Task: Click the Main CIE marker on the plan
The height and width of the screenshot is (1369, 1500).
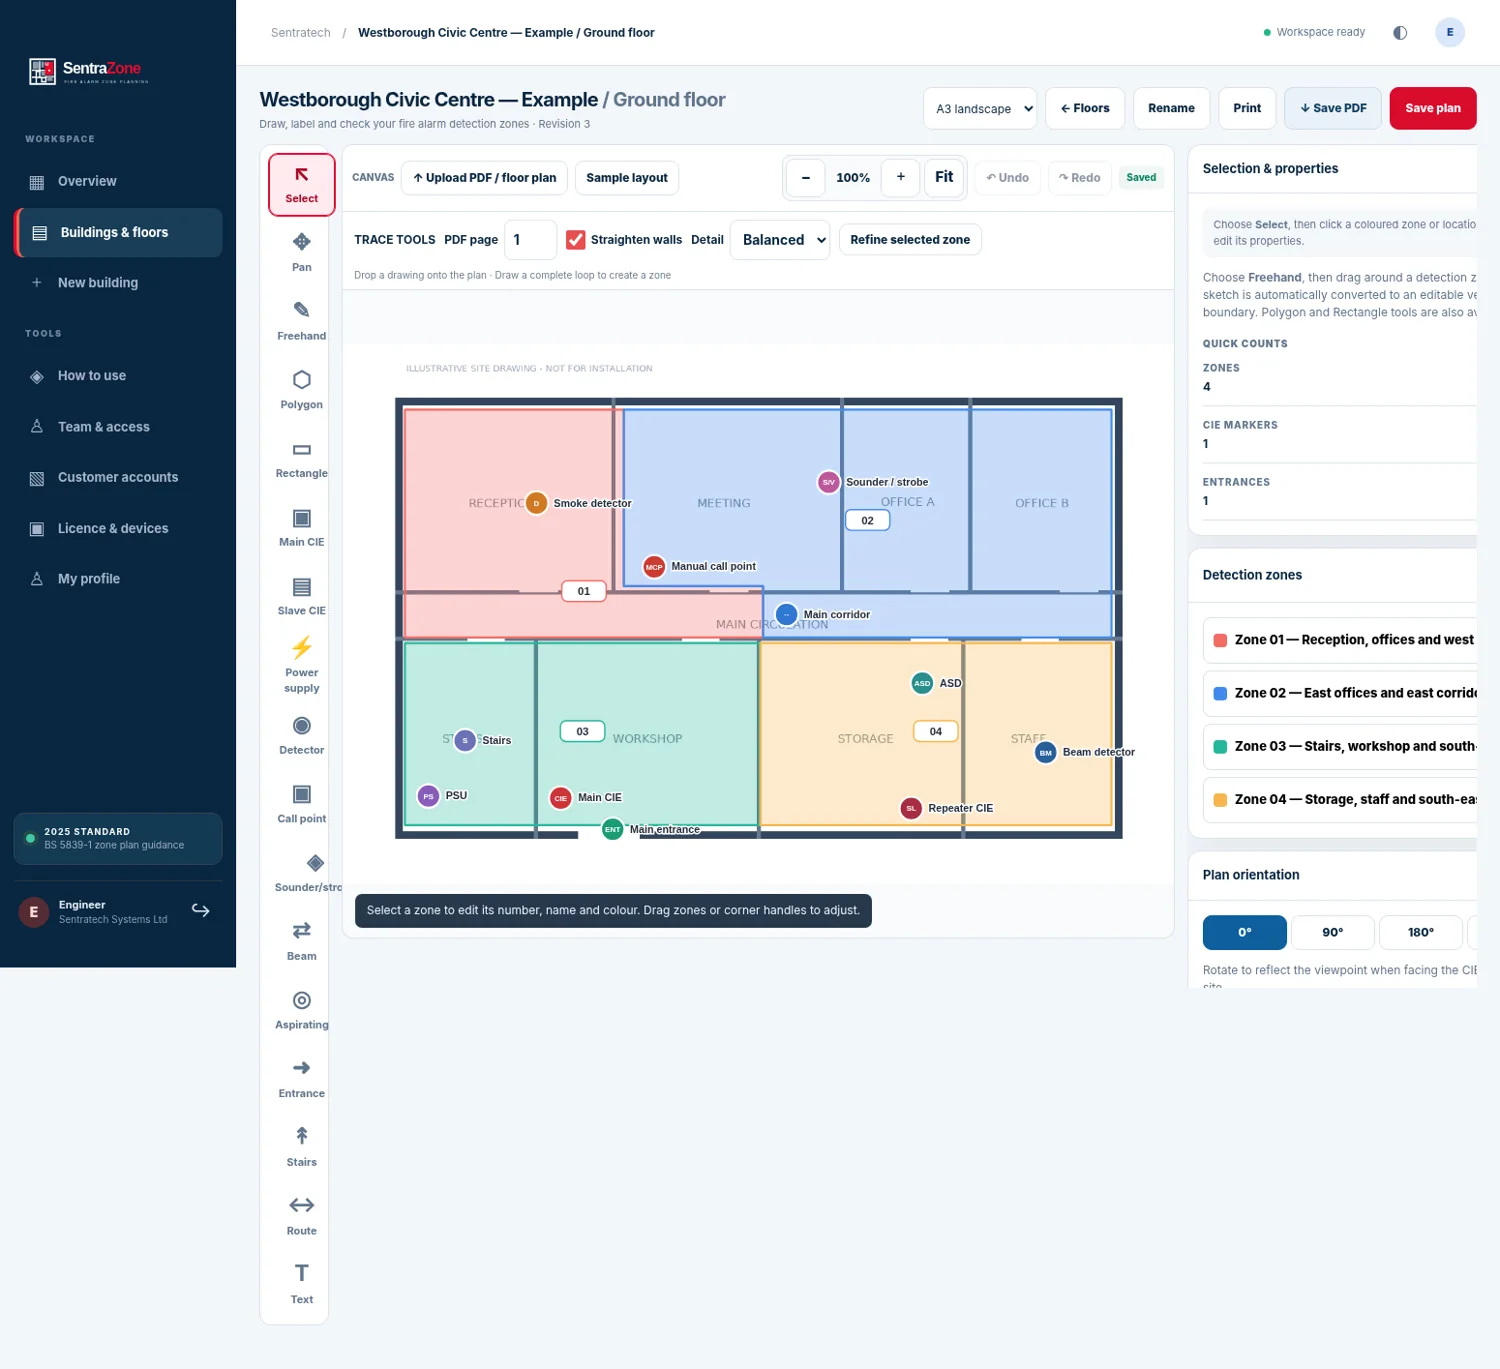Action: click(561, 798)
